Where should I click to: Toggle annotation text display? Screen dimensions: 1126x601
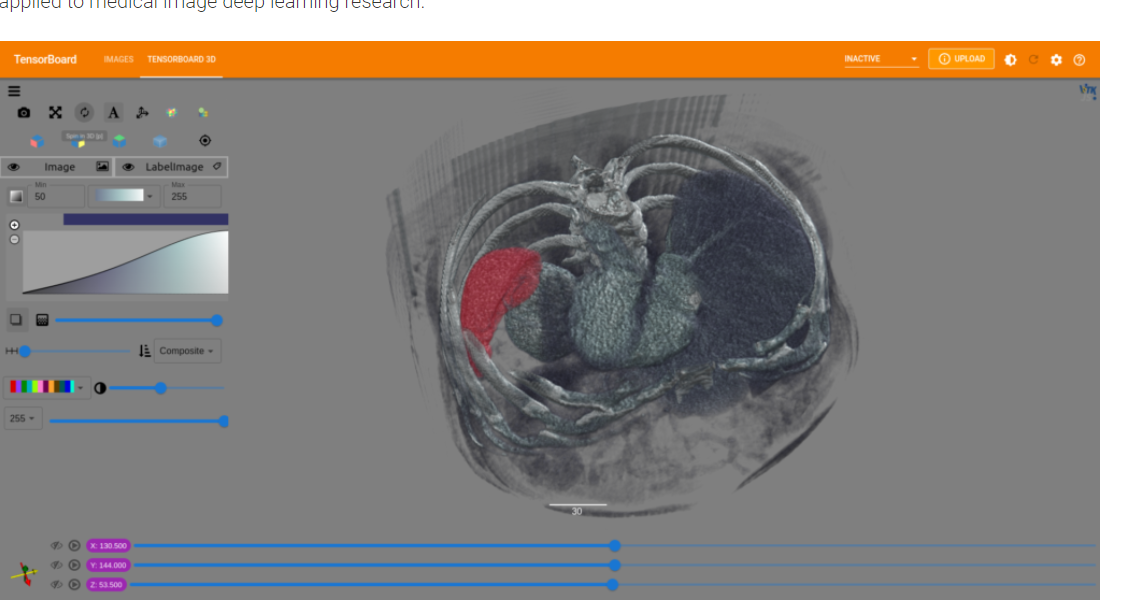pyautogui.click(x=113, y=112)
